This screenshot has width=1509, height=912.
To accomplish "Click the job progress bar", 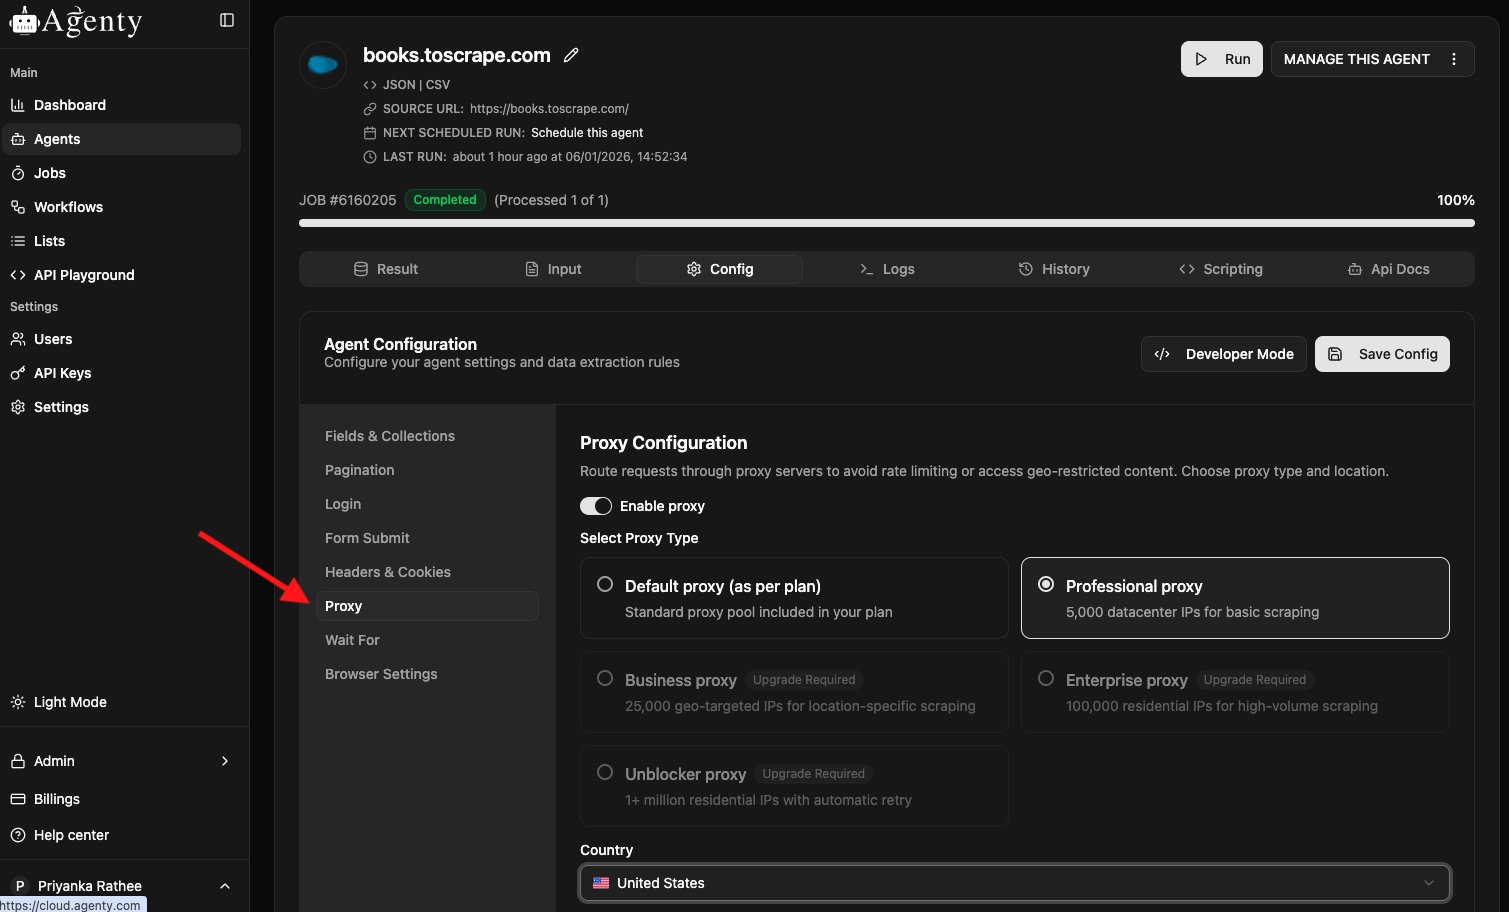I will click(x=886, y=223).
